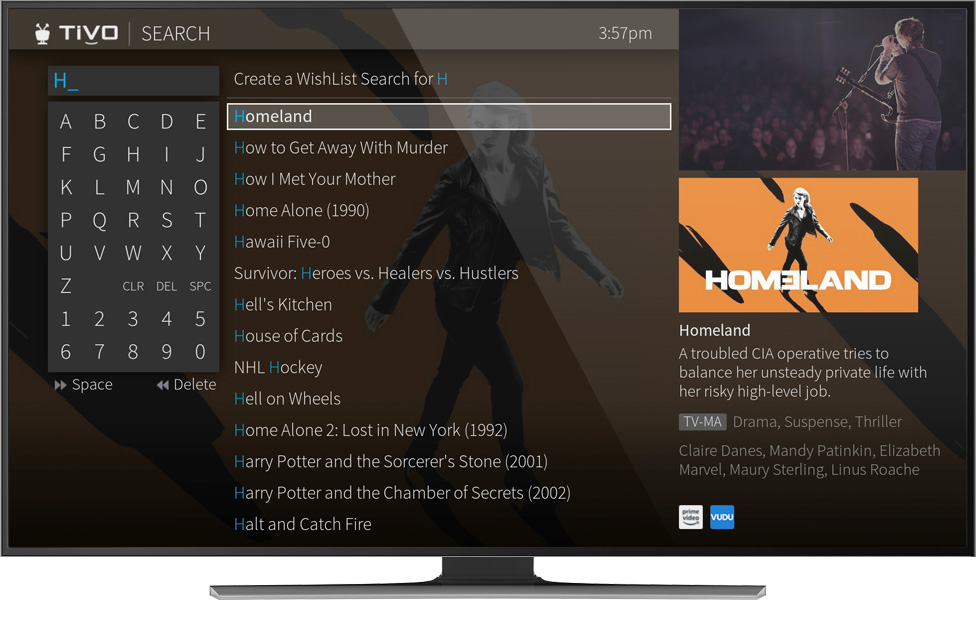Viewport: 976px width, 624px height.
Task: Click letter D on keyboard grid
Action: click(167, 121)
